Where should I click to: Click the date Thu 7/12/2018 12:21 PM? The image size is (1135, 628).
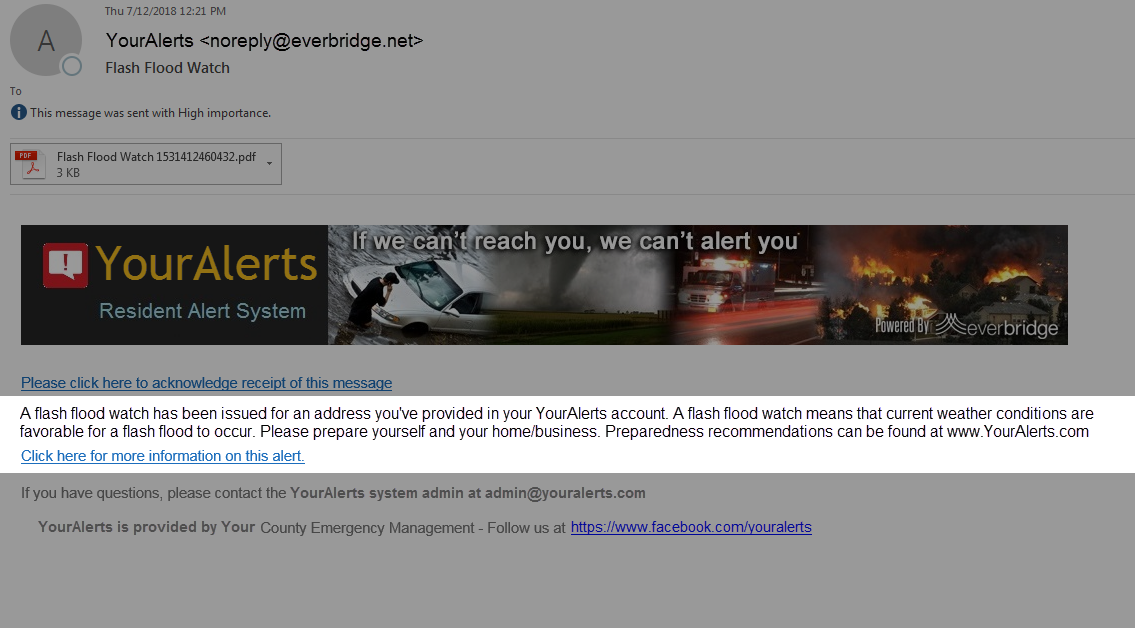coord(165,11)
